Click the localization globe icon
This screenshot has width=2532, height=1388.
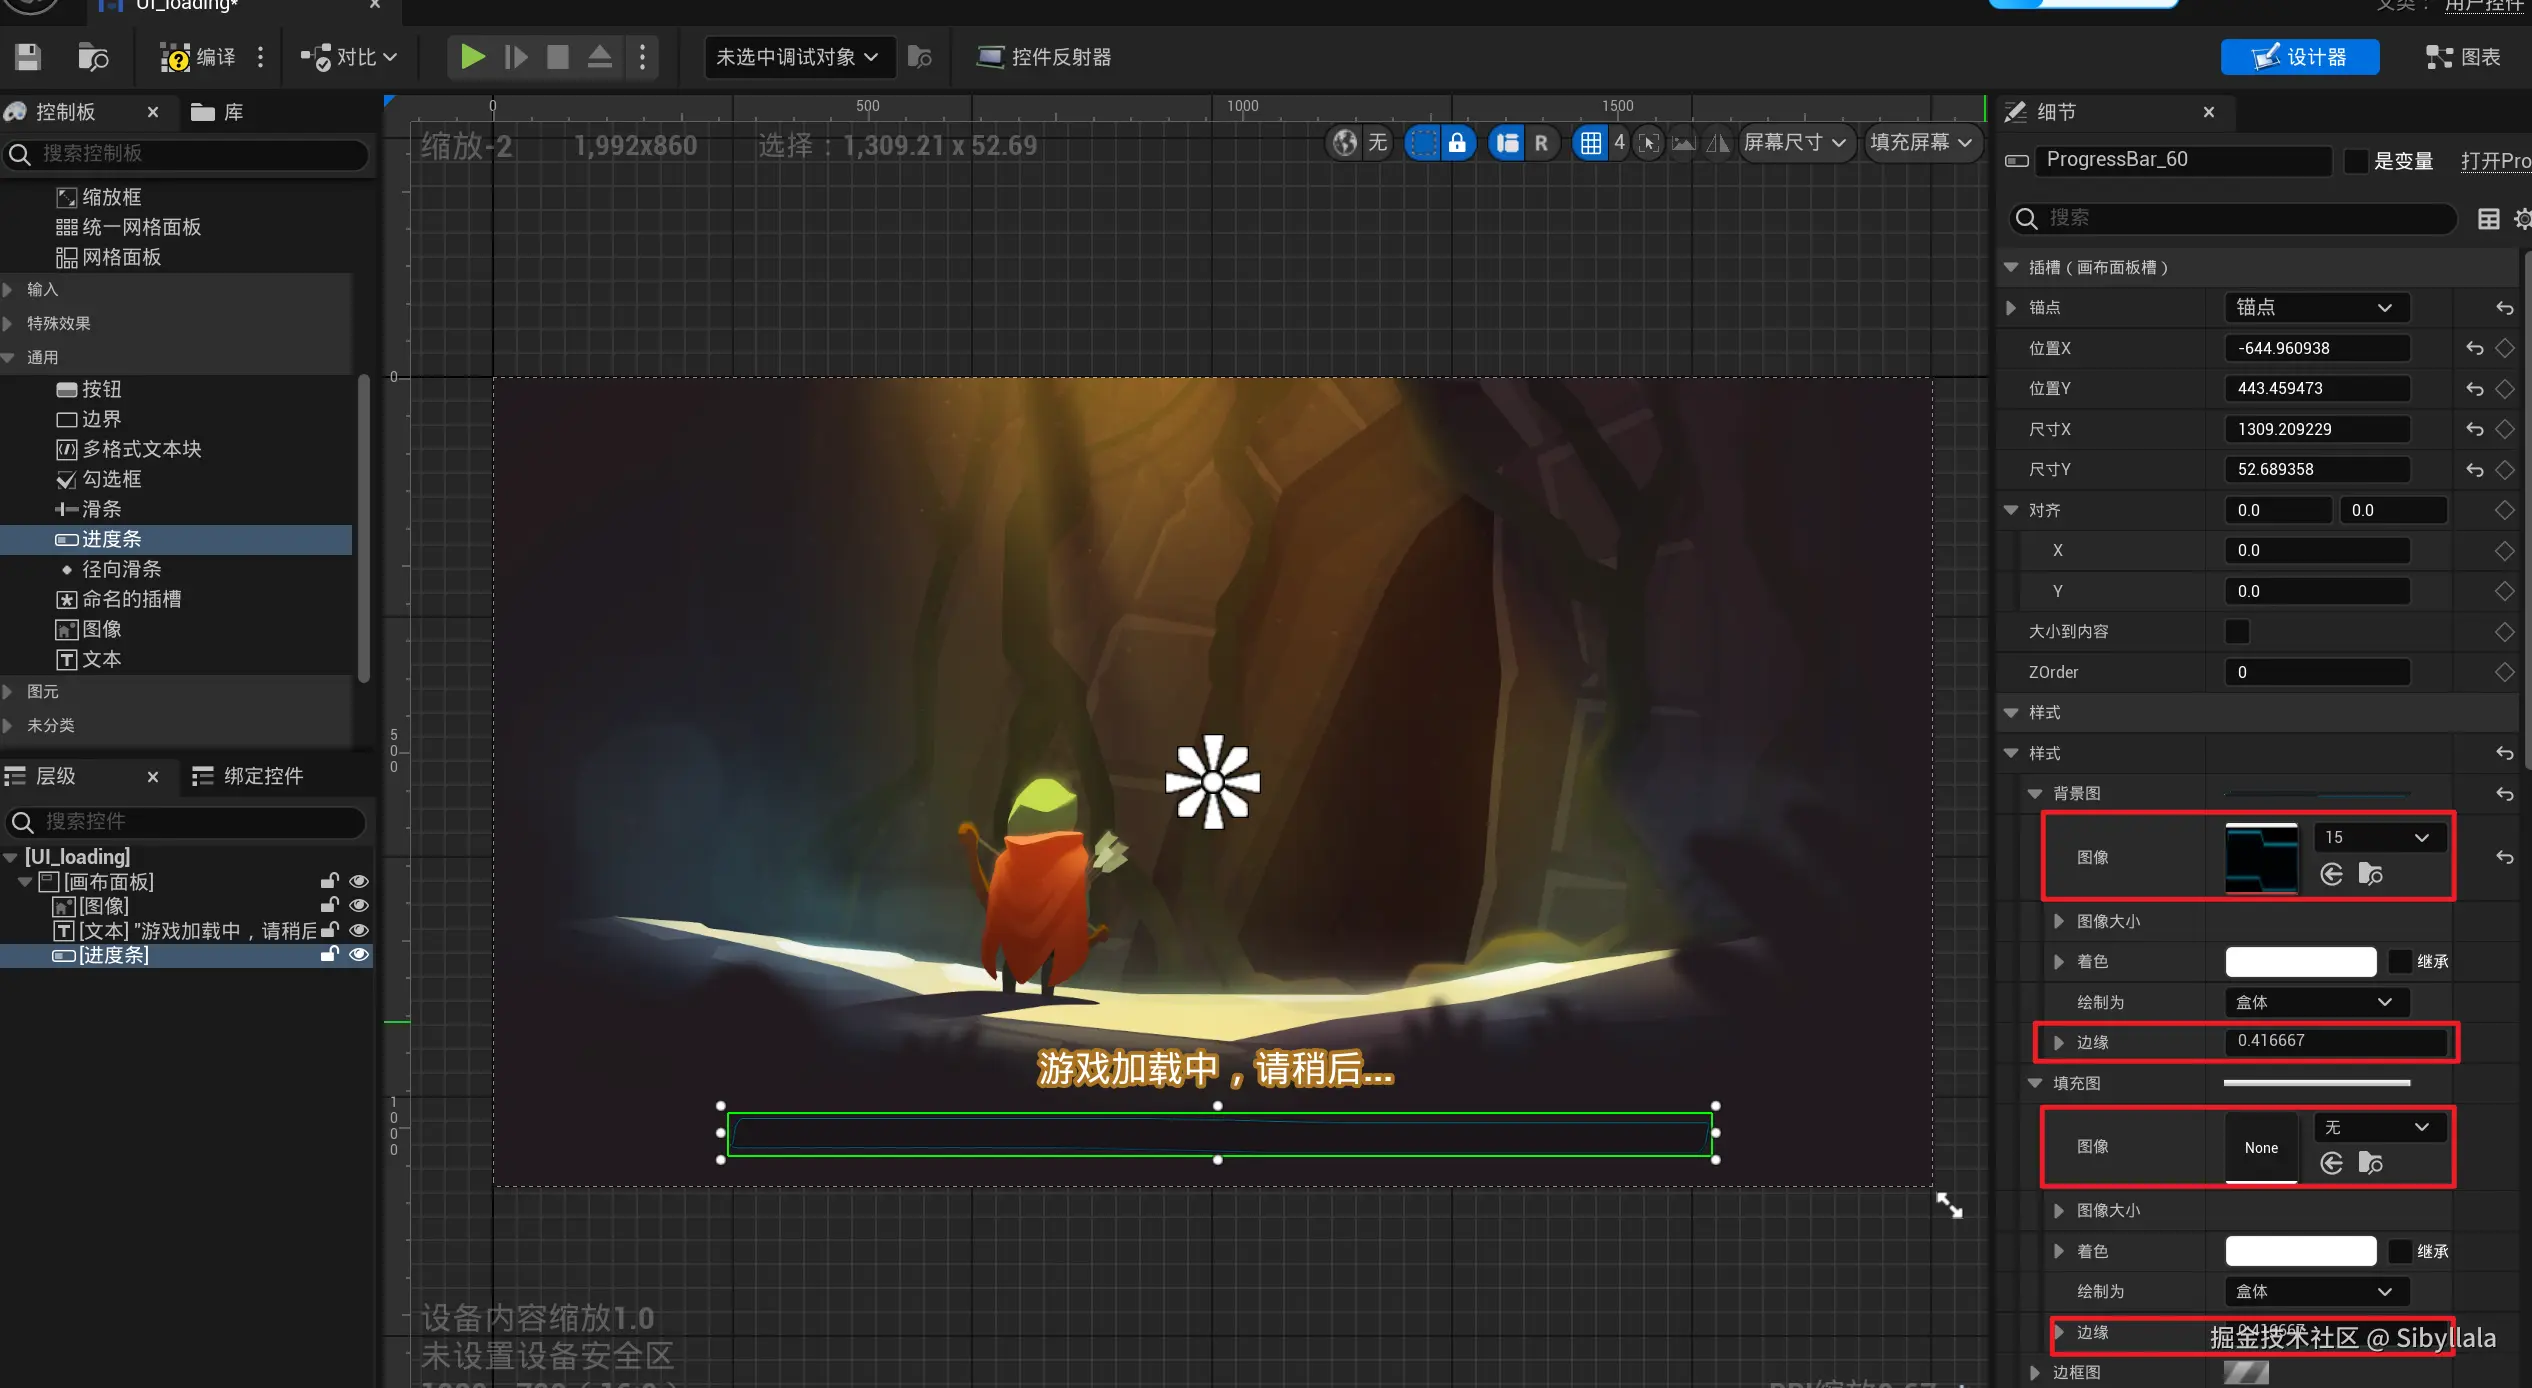[x=1345, y=143]
